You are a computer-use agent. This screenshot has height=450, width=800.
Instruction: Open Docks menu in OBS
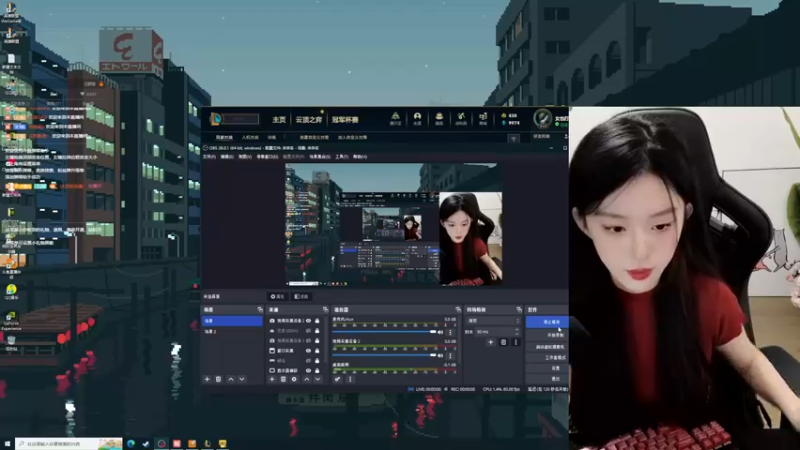click(267, 157)
